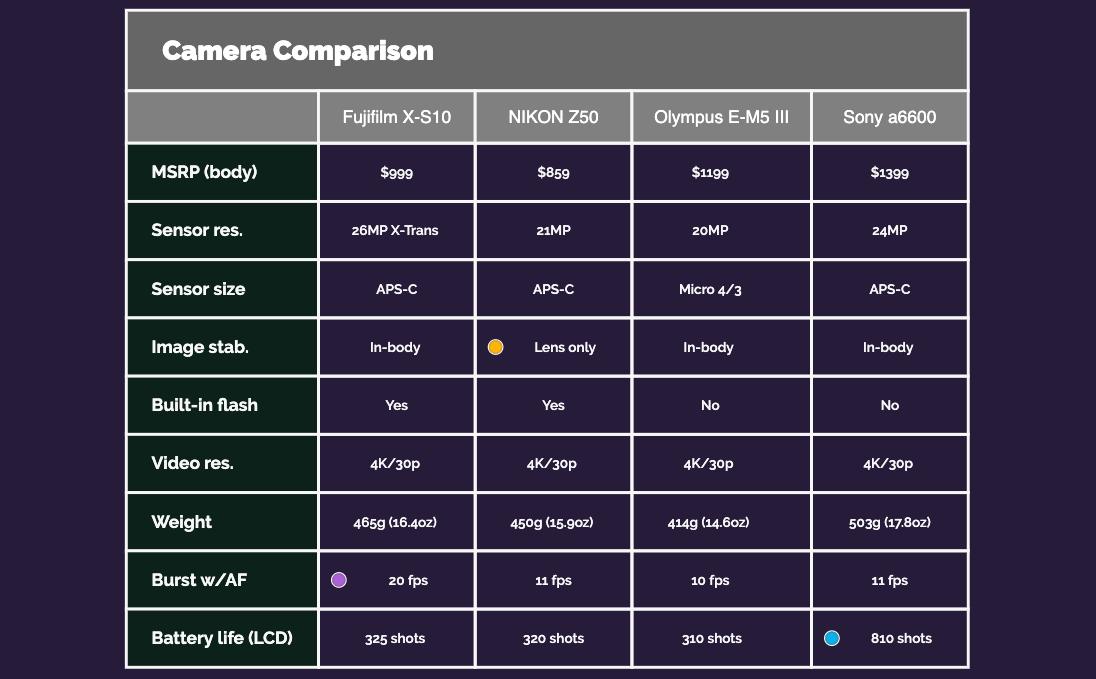Image resolution: width=1096 pixels, height=679 pixels.
Task: Click the purple dot beside 20 fps
Action: [x=339, y=580]
